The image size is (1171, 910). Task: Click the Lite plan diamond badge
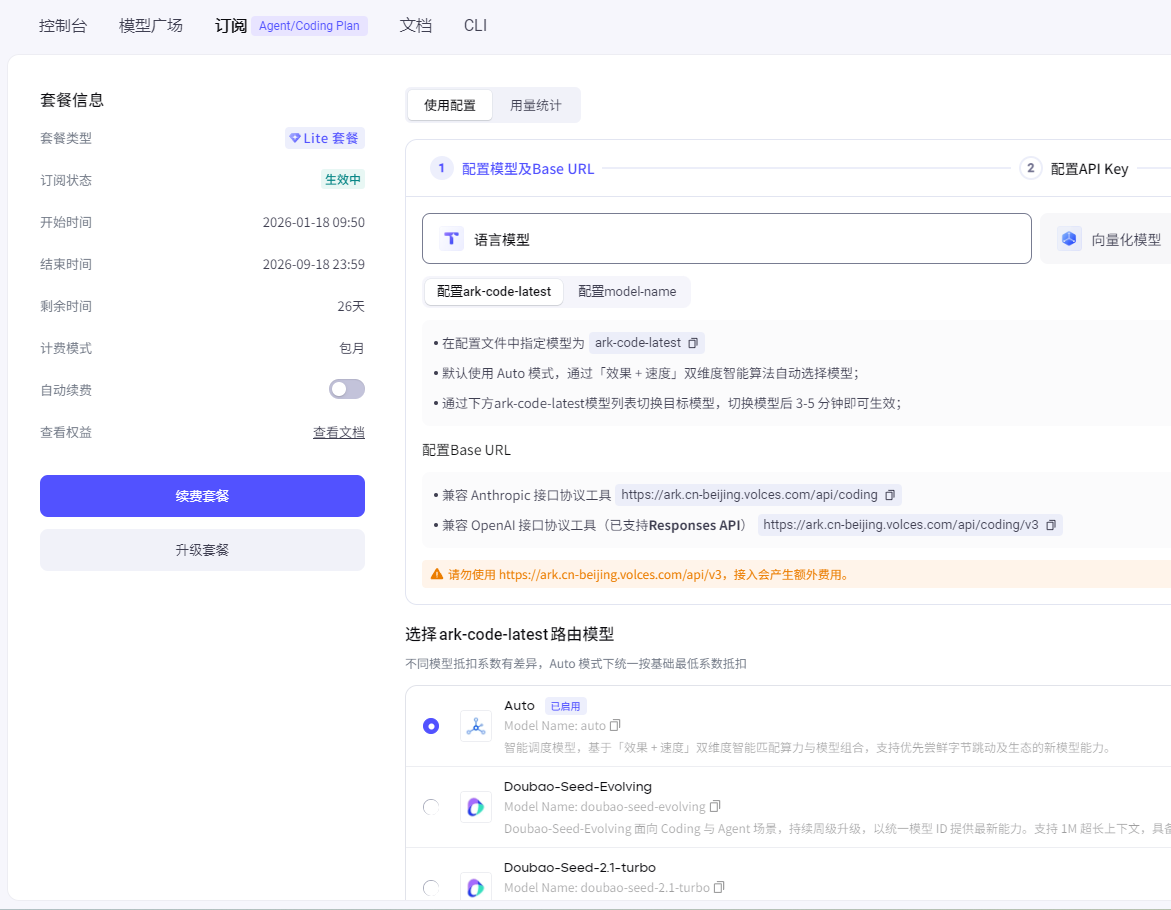(325, 138)
